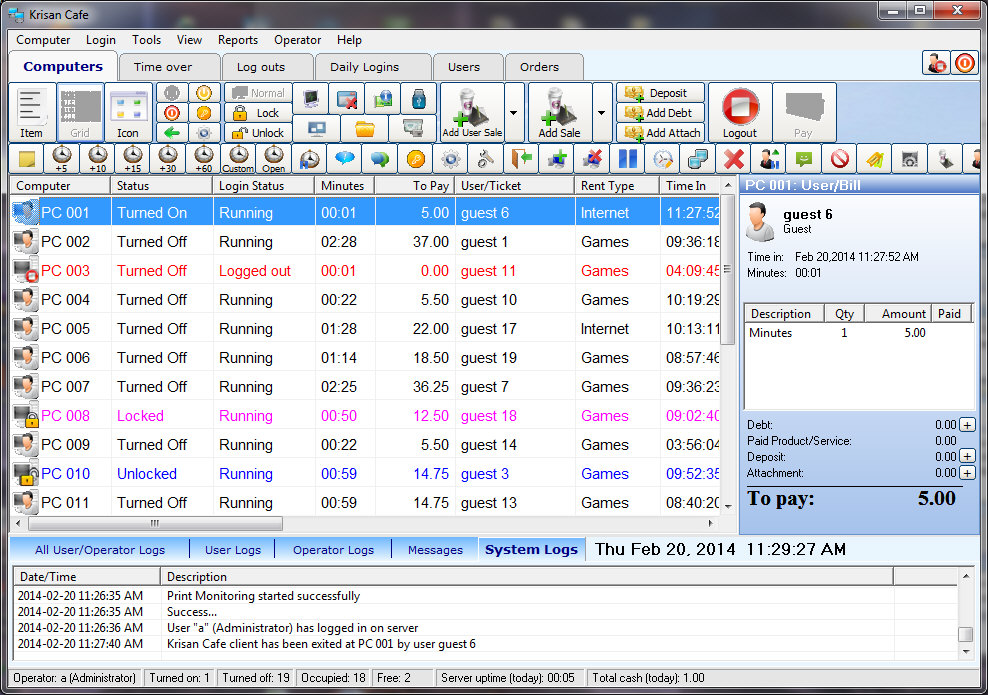The height and width of the screenshot is (695, 988).
Task: Click the Add User Sale button
Action: coord(472,113)
